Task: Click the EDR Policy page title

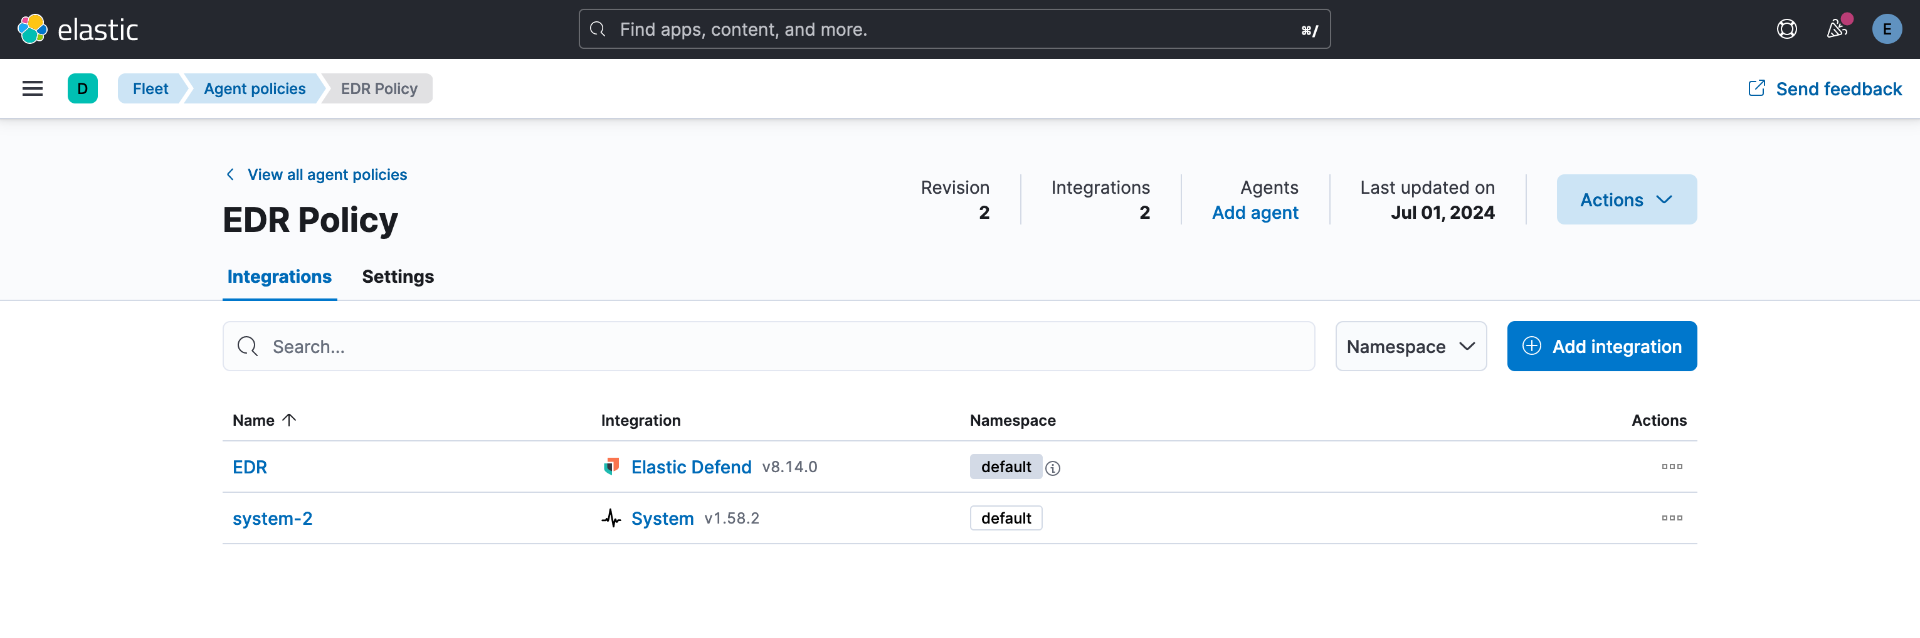Action: (310, 220)
